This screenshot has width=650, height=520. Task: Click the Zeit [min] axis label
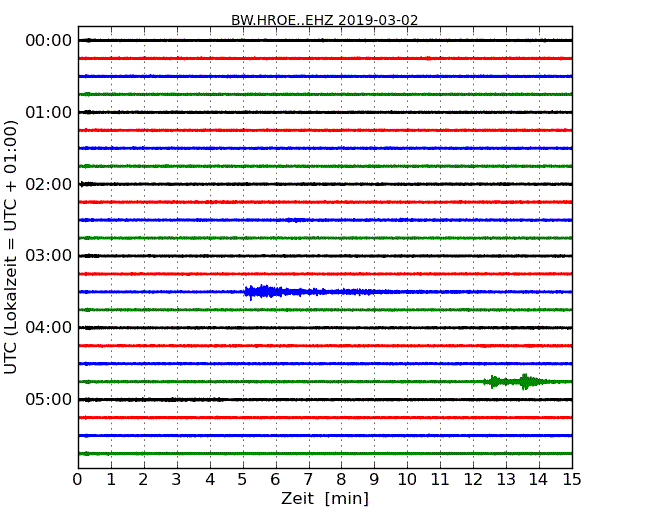[x=325, y=498]
